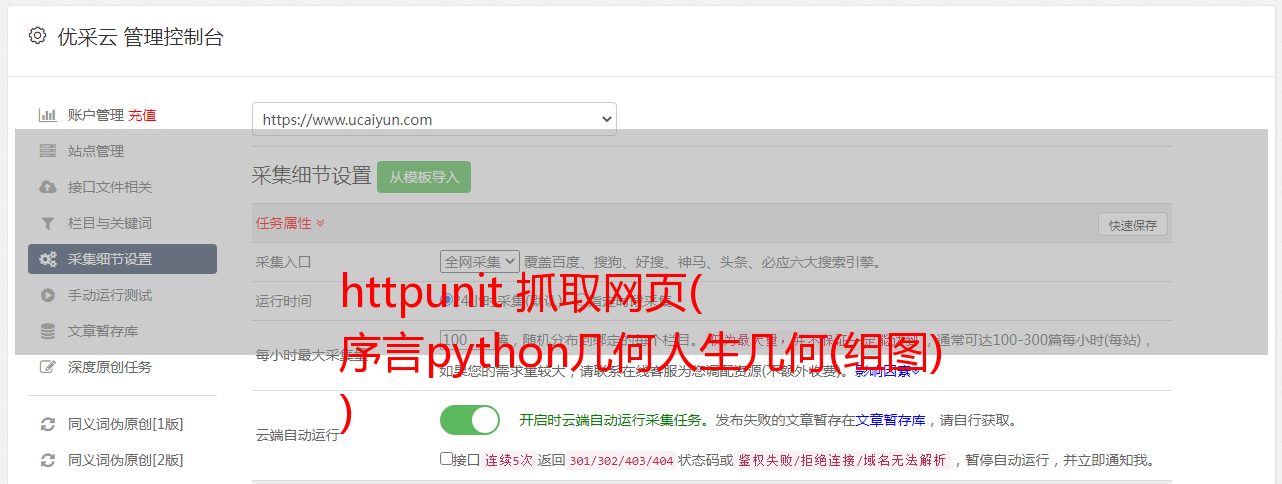Toggle the 云端自动运行 switch off

pyautogui.click(x=470, y=420)
